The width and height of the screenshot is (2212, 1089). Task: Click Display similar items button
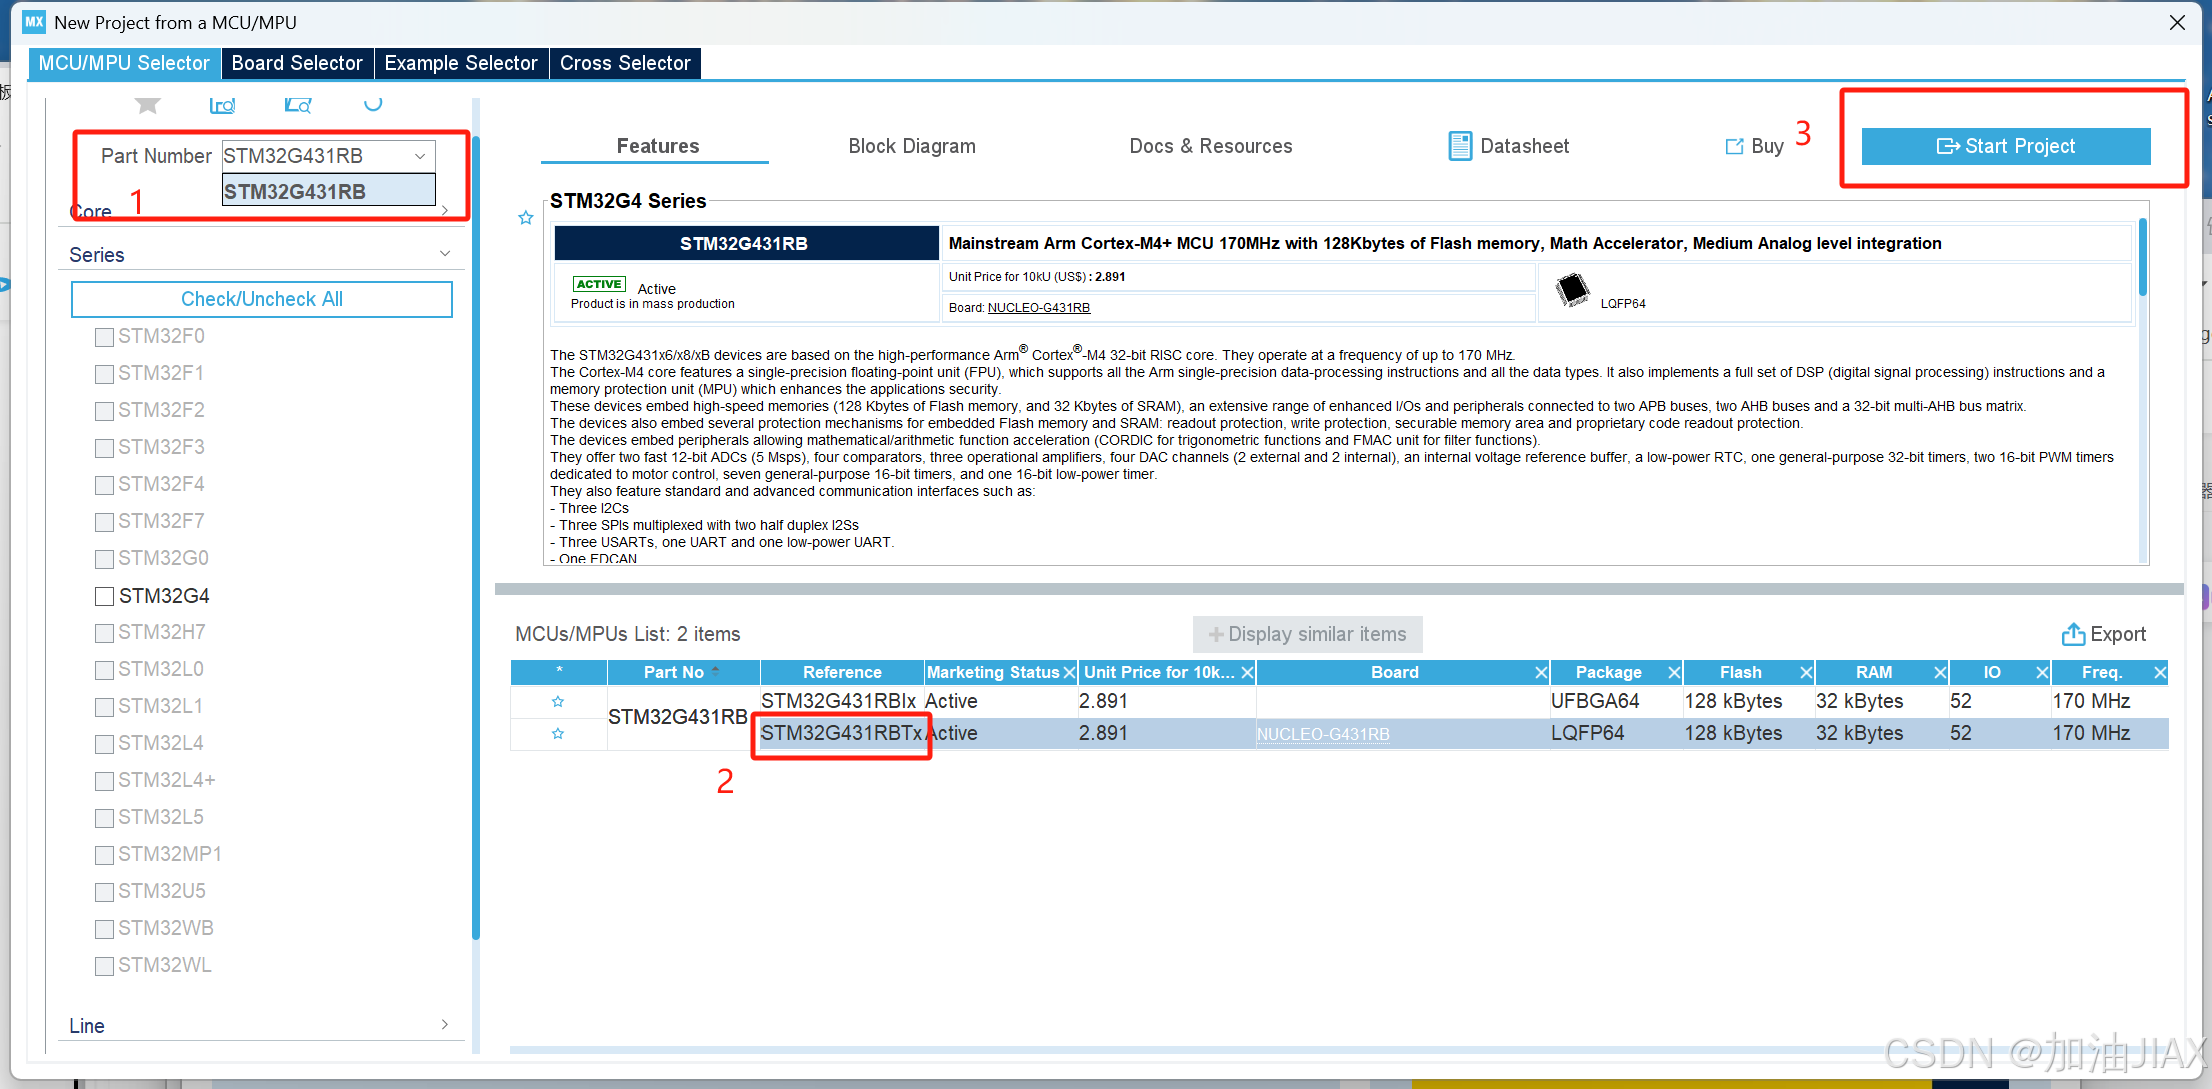pyautogui.click(x=1307, y=634)
